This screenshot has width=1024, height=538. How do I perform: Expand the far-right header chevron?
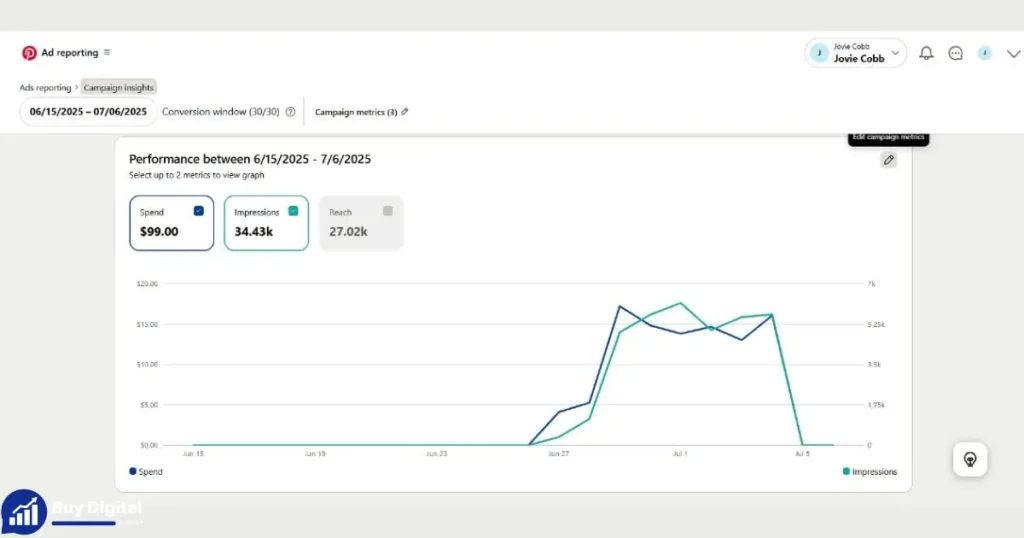pyautogui.click(x=1013, y=54)
